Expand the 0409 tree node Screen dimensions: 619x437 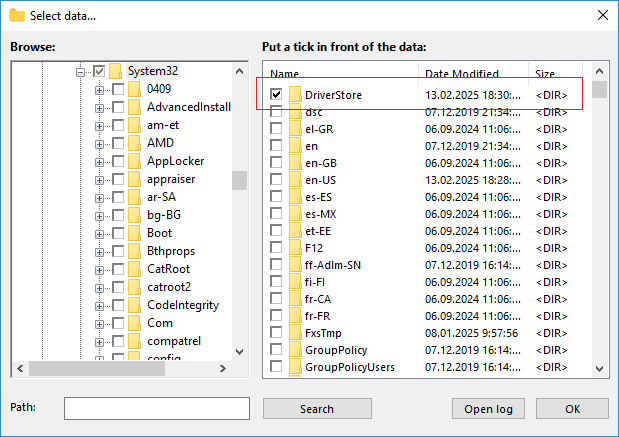pos(99,90)
